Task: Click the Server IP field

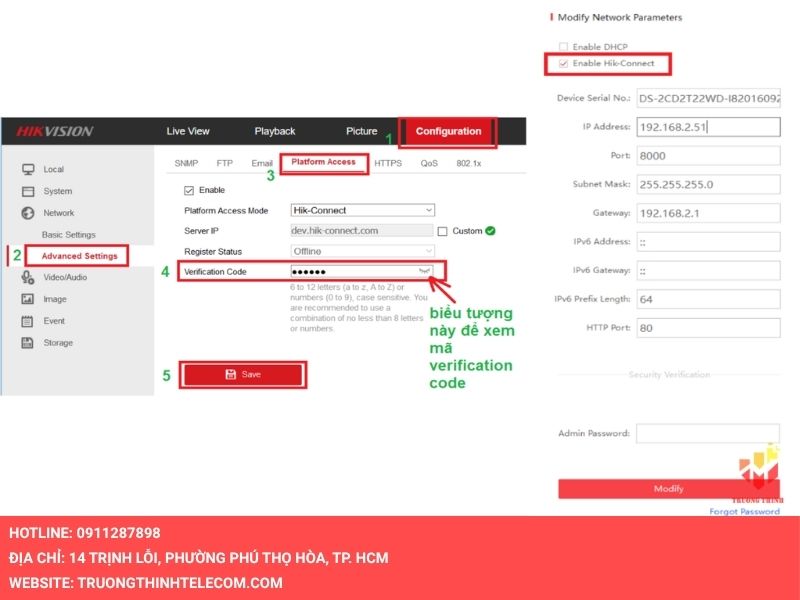Action: coord(362,231)
